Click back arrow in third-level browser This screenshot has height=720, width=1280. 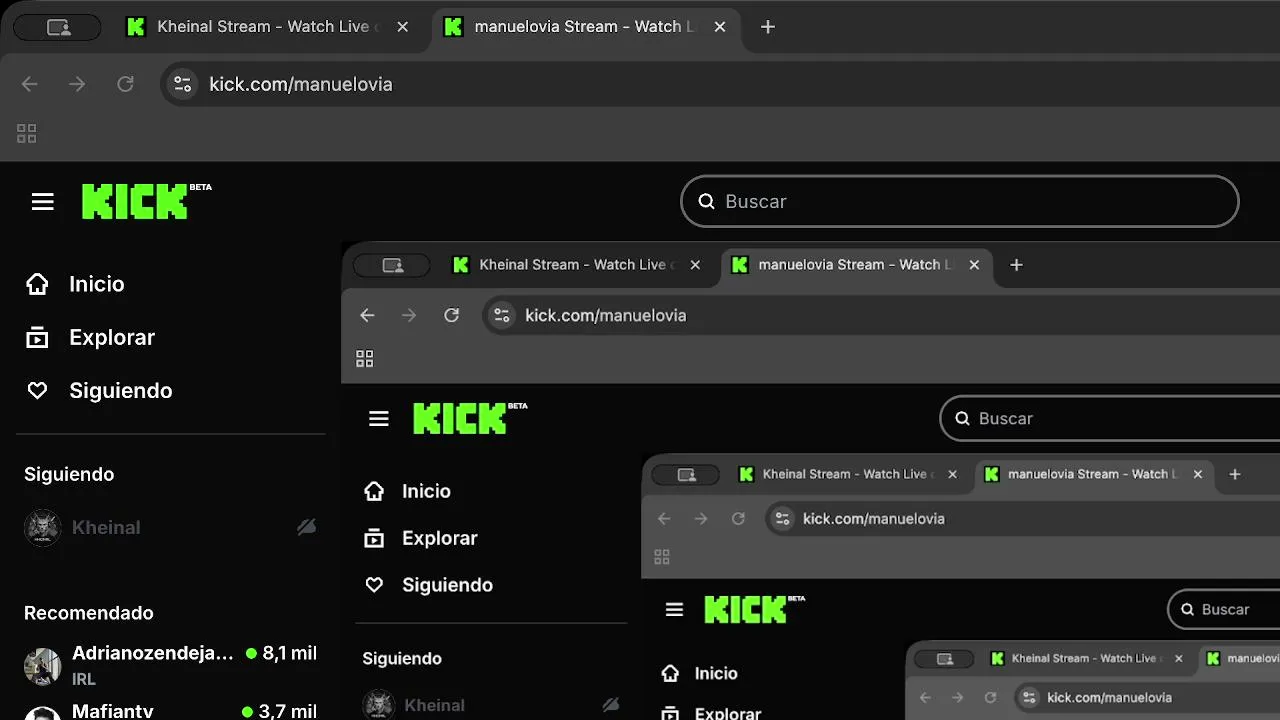click(664, 518)
